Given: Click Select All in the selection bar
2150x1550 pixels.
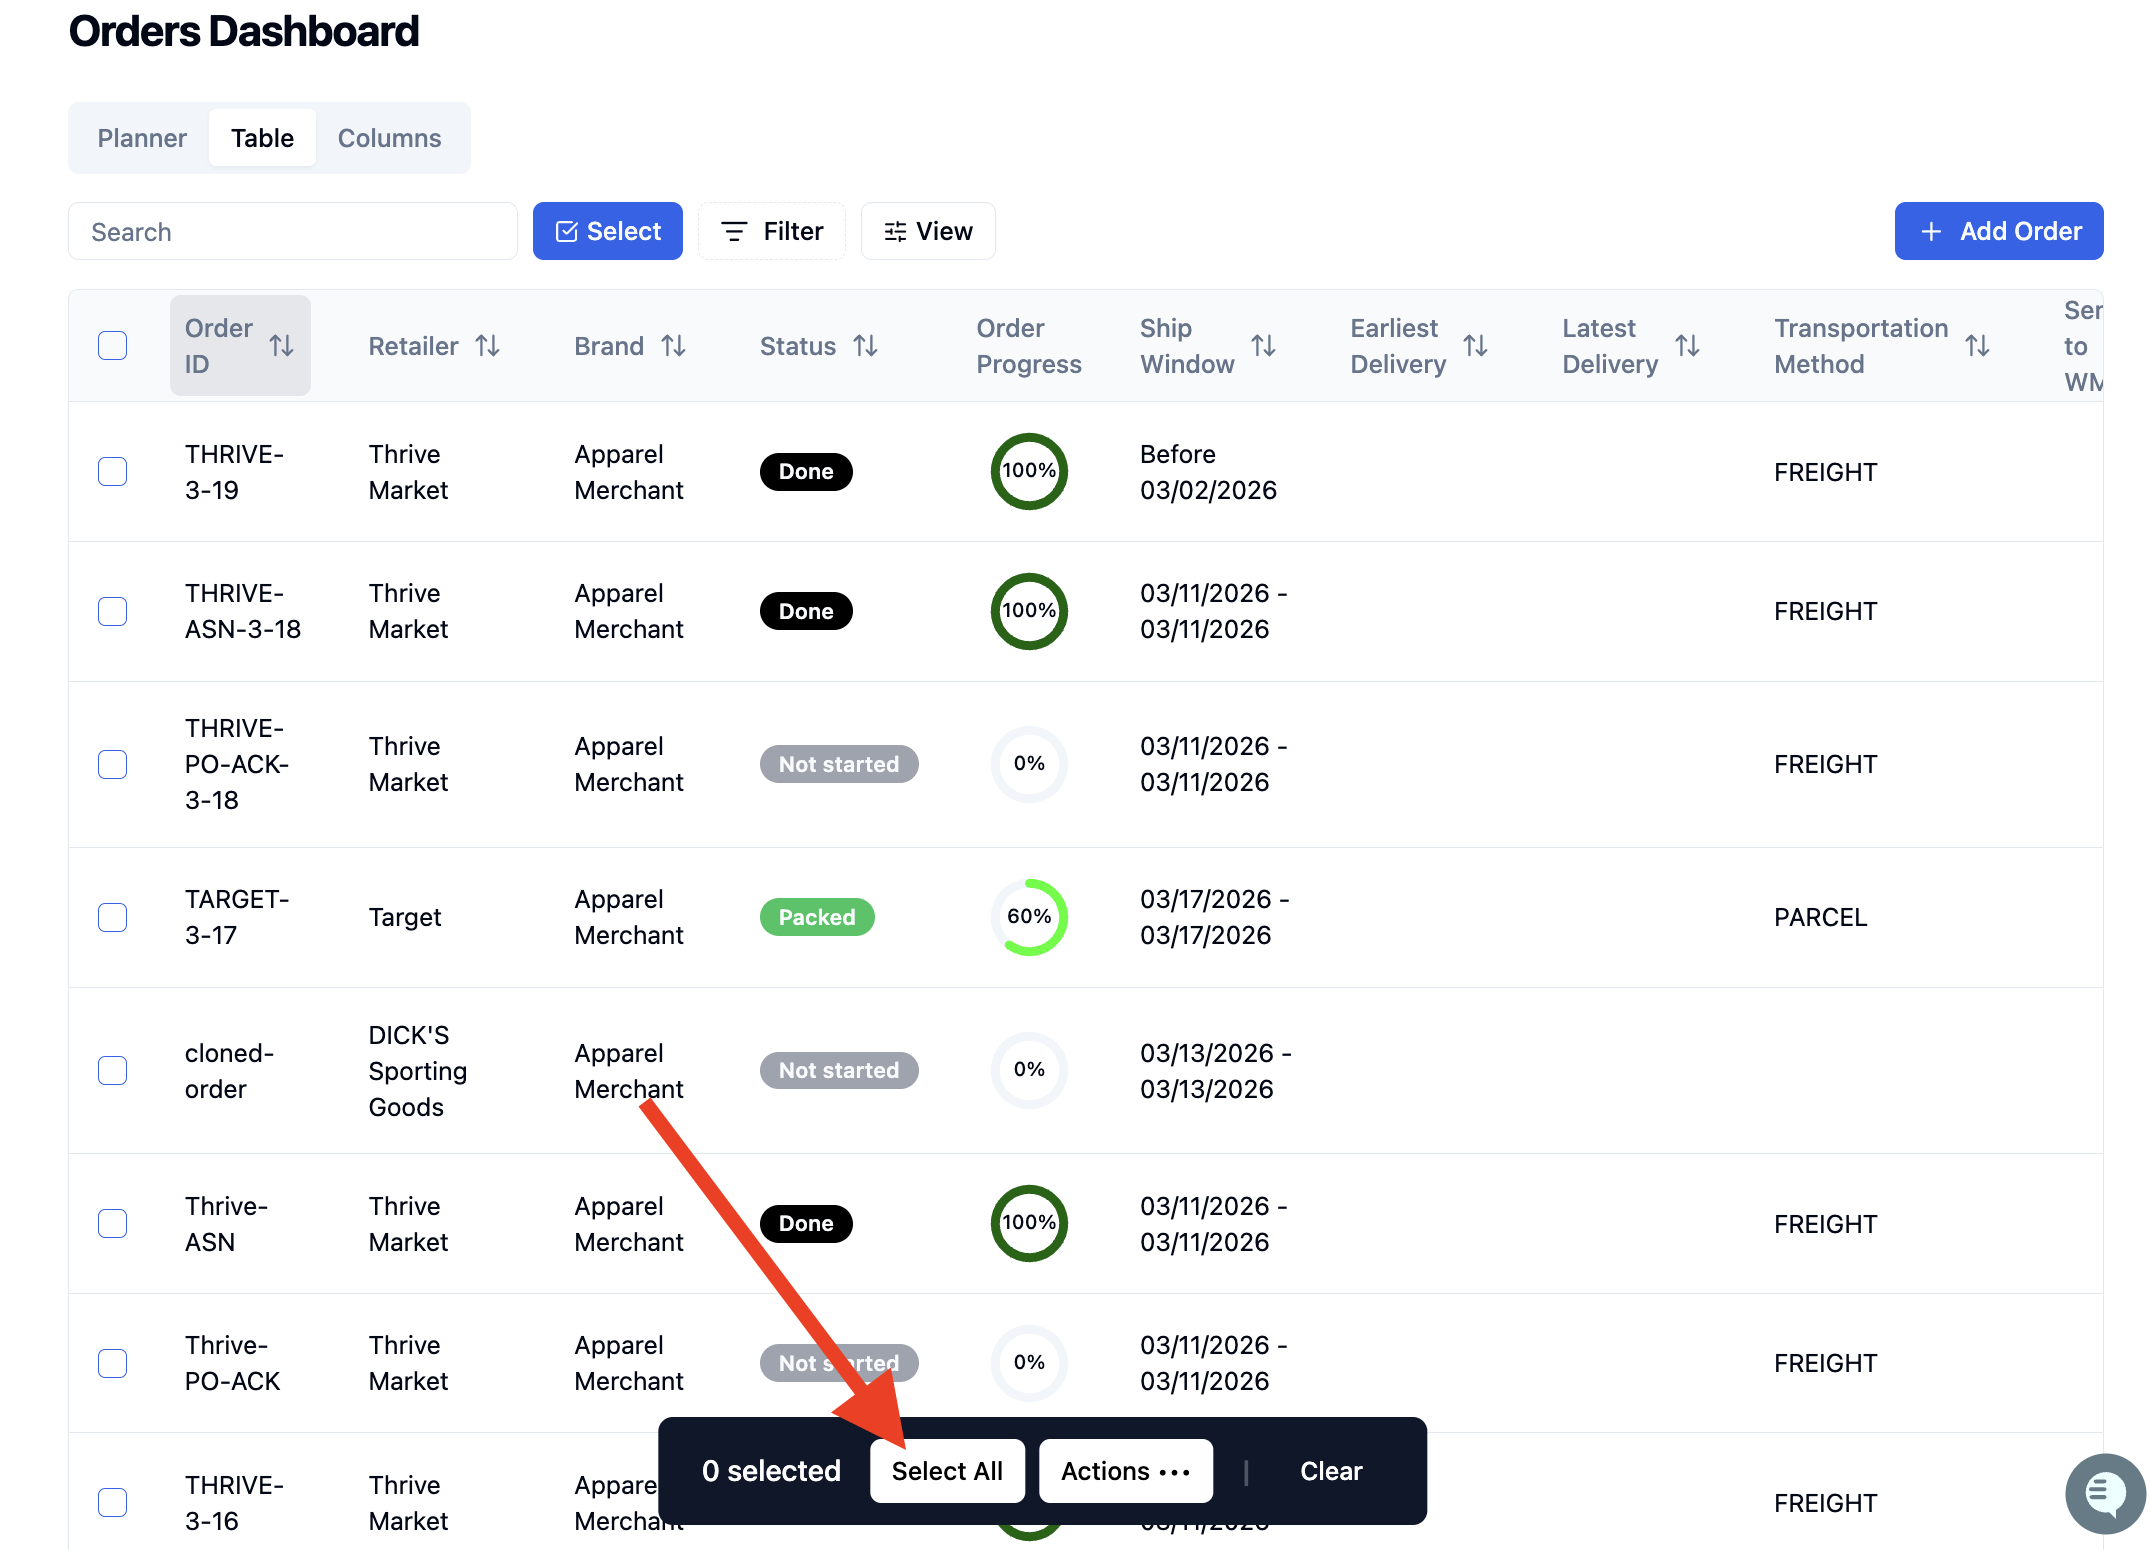Looking at the screenshot, I should coord(947,1471).
